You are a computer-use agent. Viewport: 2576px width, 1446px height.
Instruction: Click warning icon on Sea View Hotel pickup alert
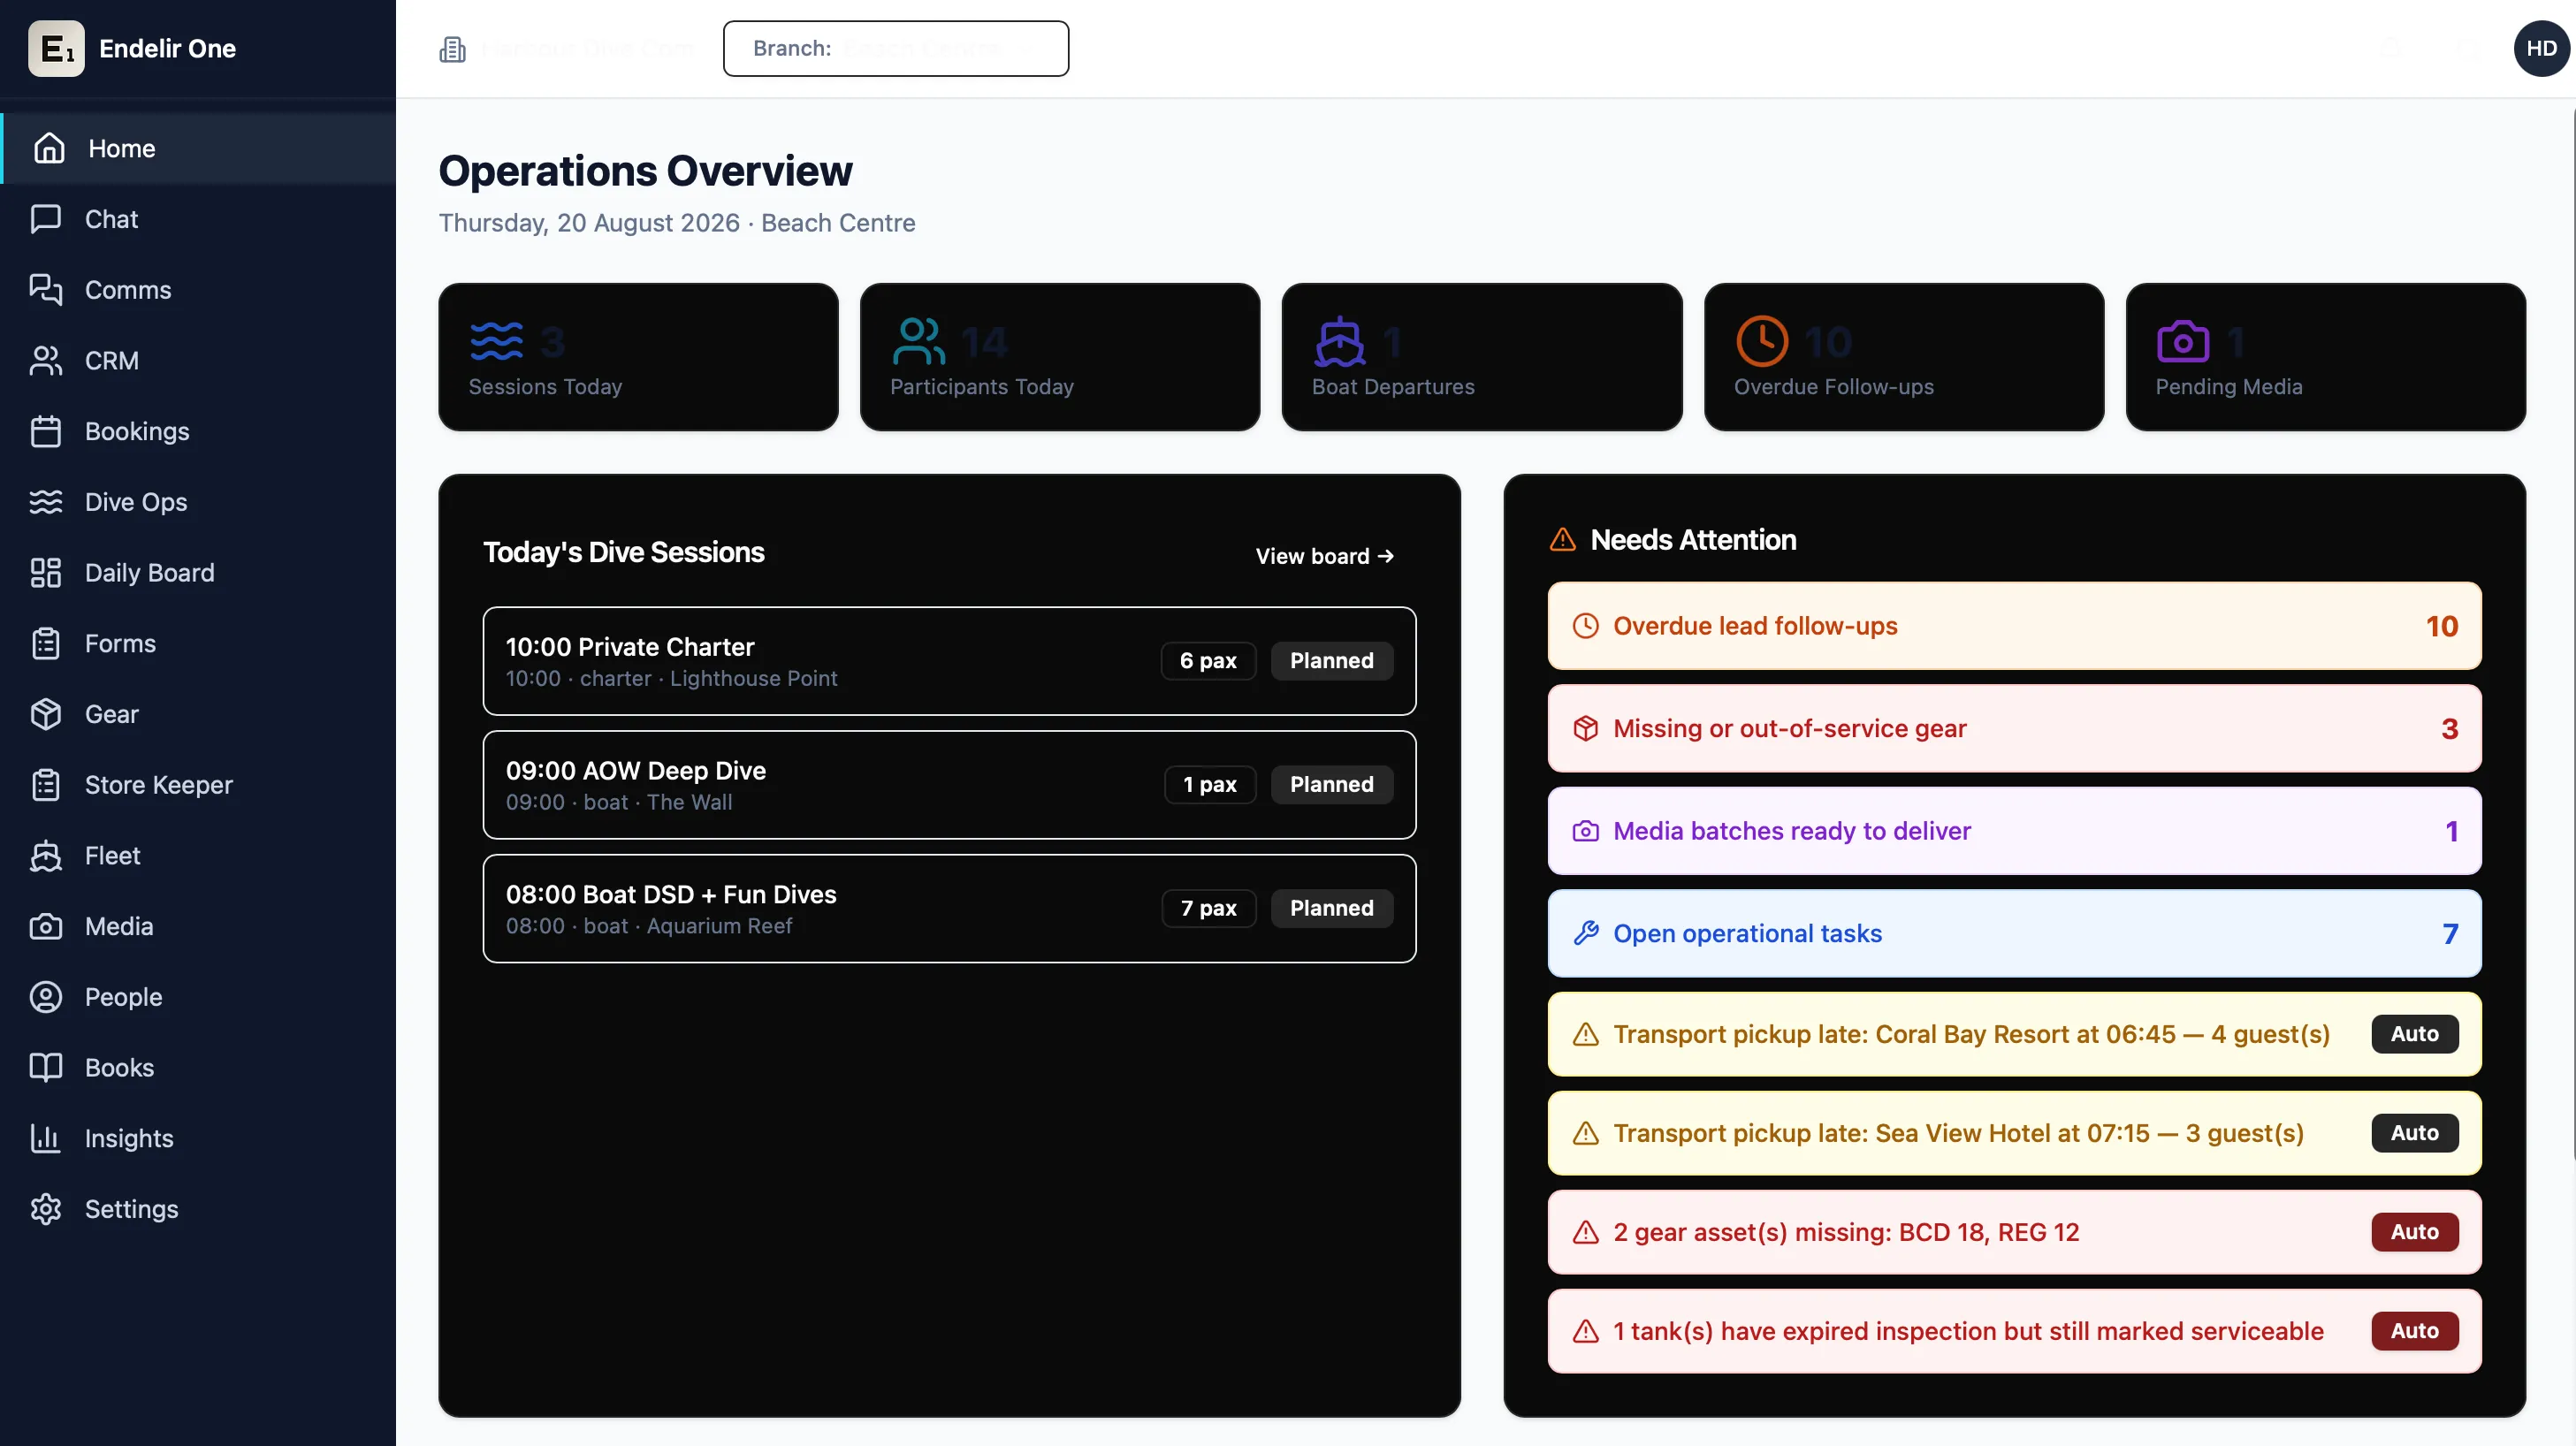(1585, 1133)
